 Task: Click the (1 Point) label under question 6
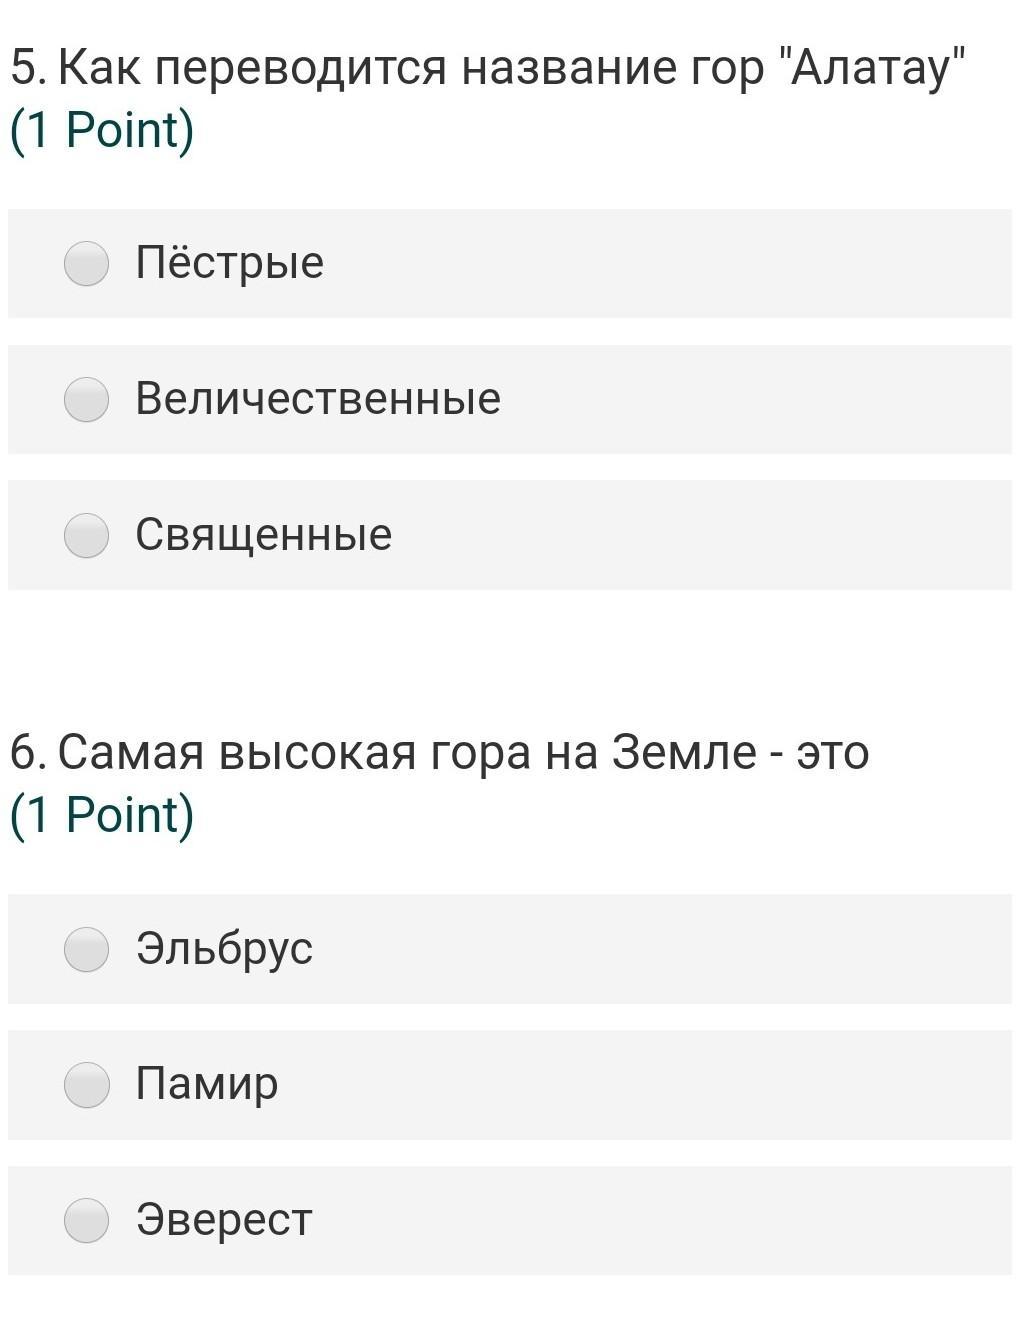click(102, 815)
